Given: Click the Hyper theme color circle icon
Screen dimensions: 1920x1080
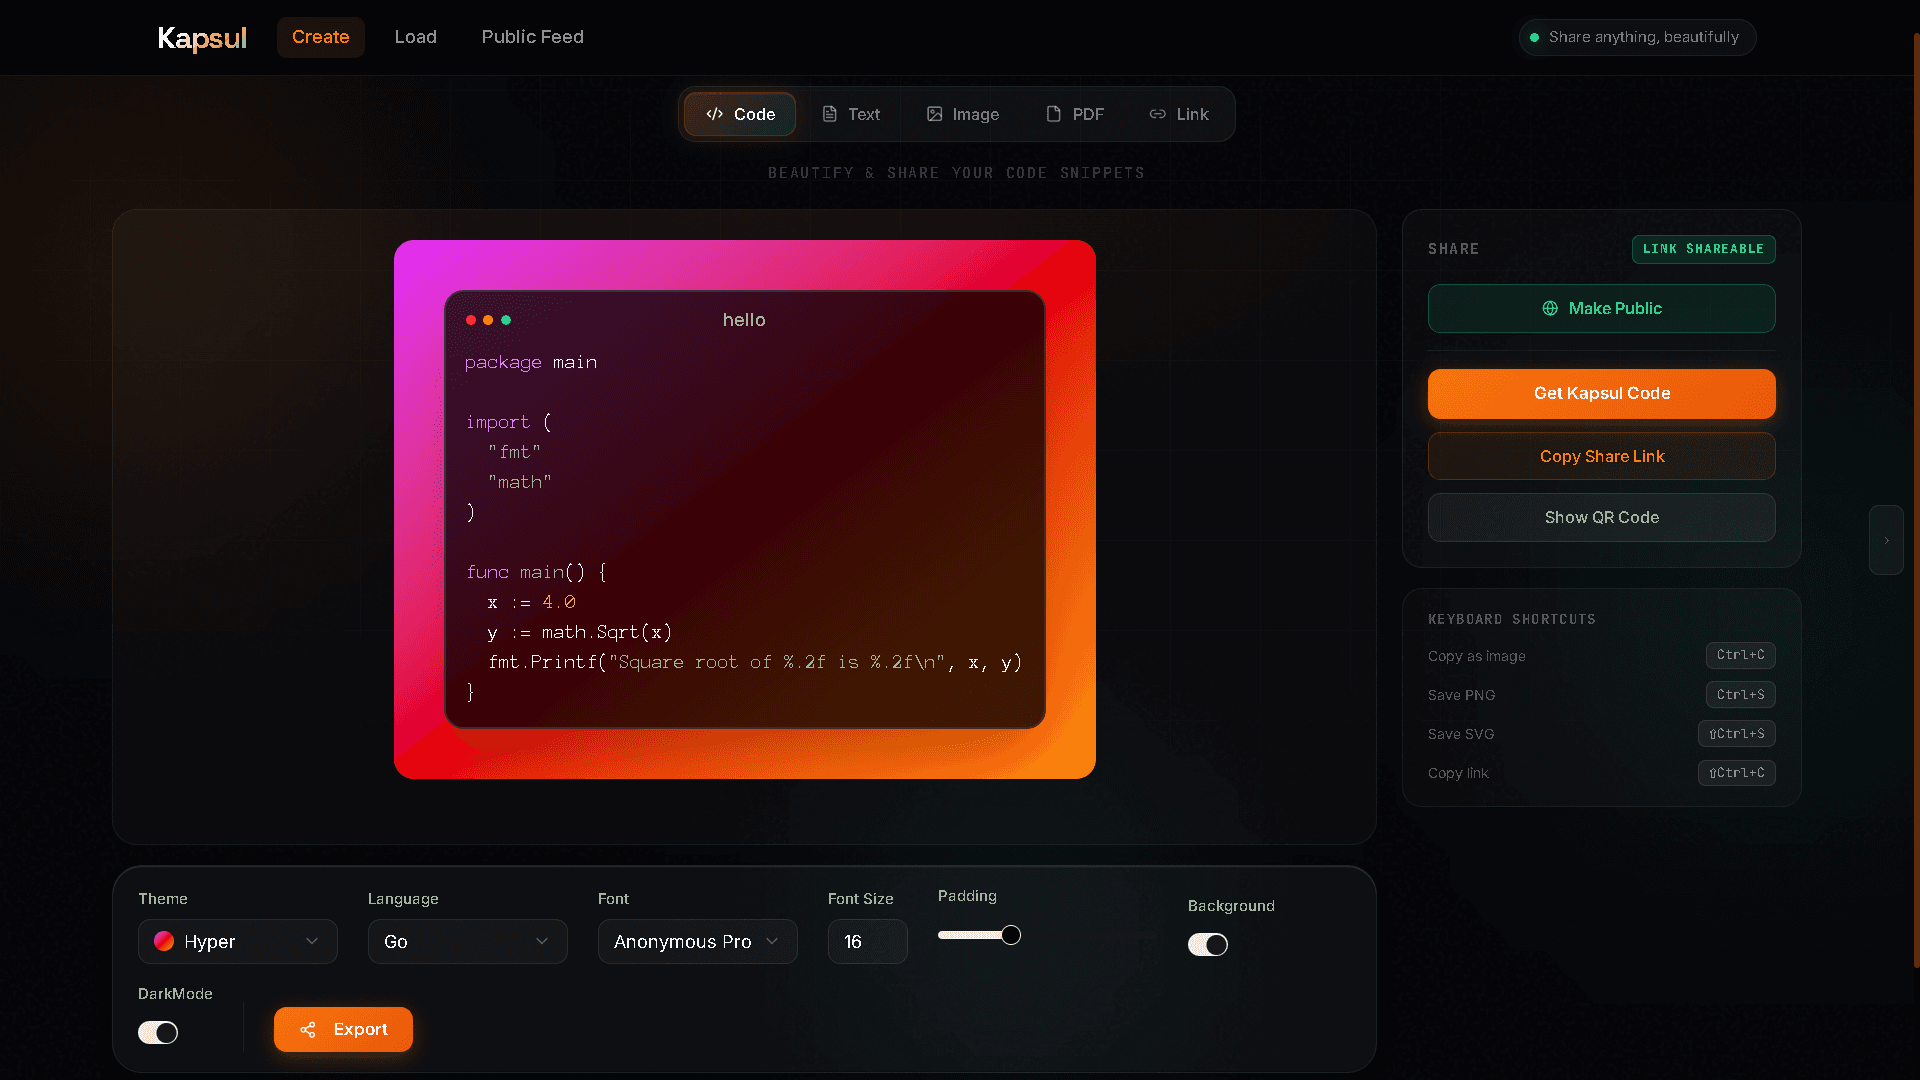Looking at the screenshot, I should pyautogui.click(x=164, y=941).
